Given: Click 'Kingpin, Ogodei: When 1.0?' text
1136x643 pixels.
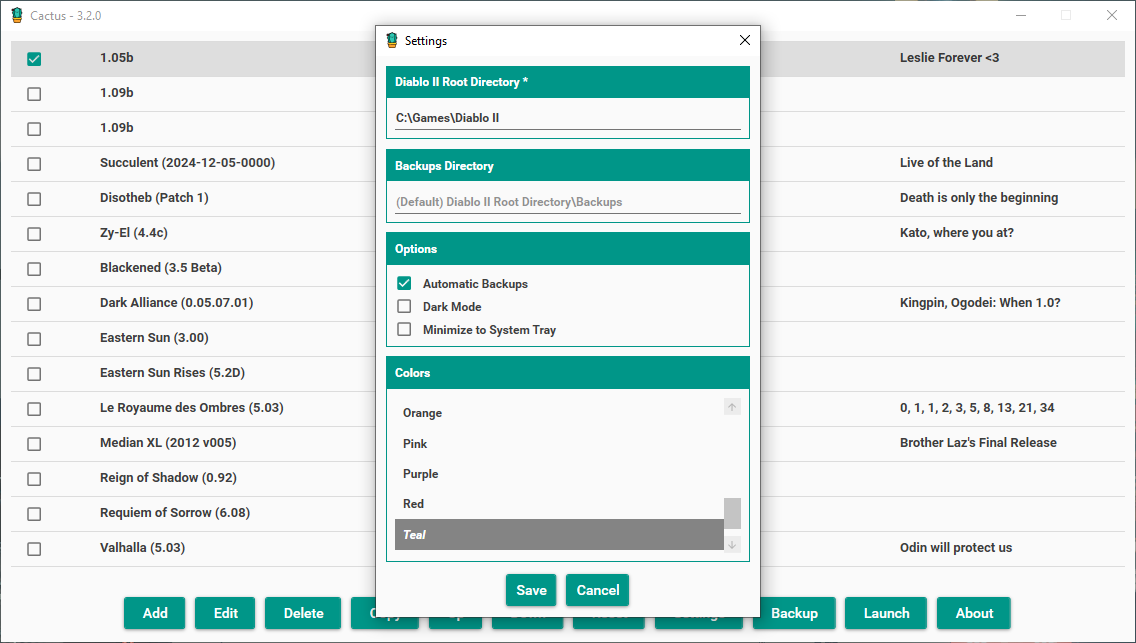Looking at the screenshot, I should click(980, 303).
